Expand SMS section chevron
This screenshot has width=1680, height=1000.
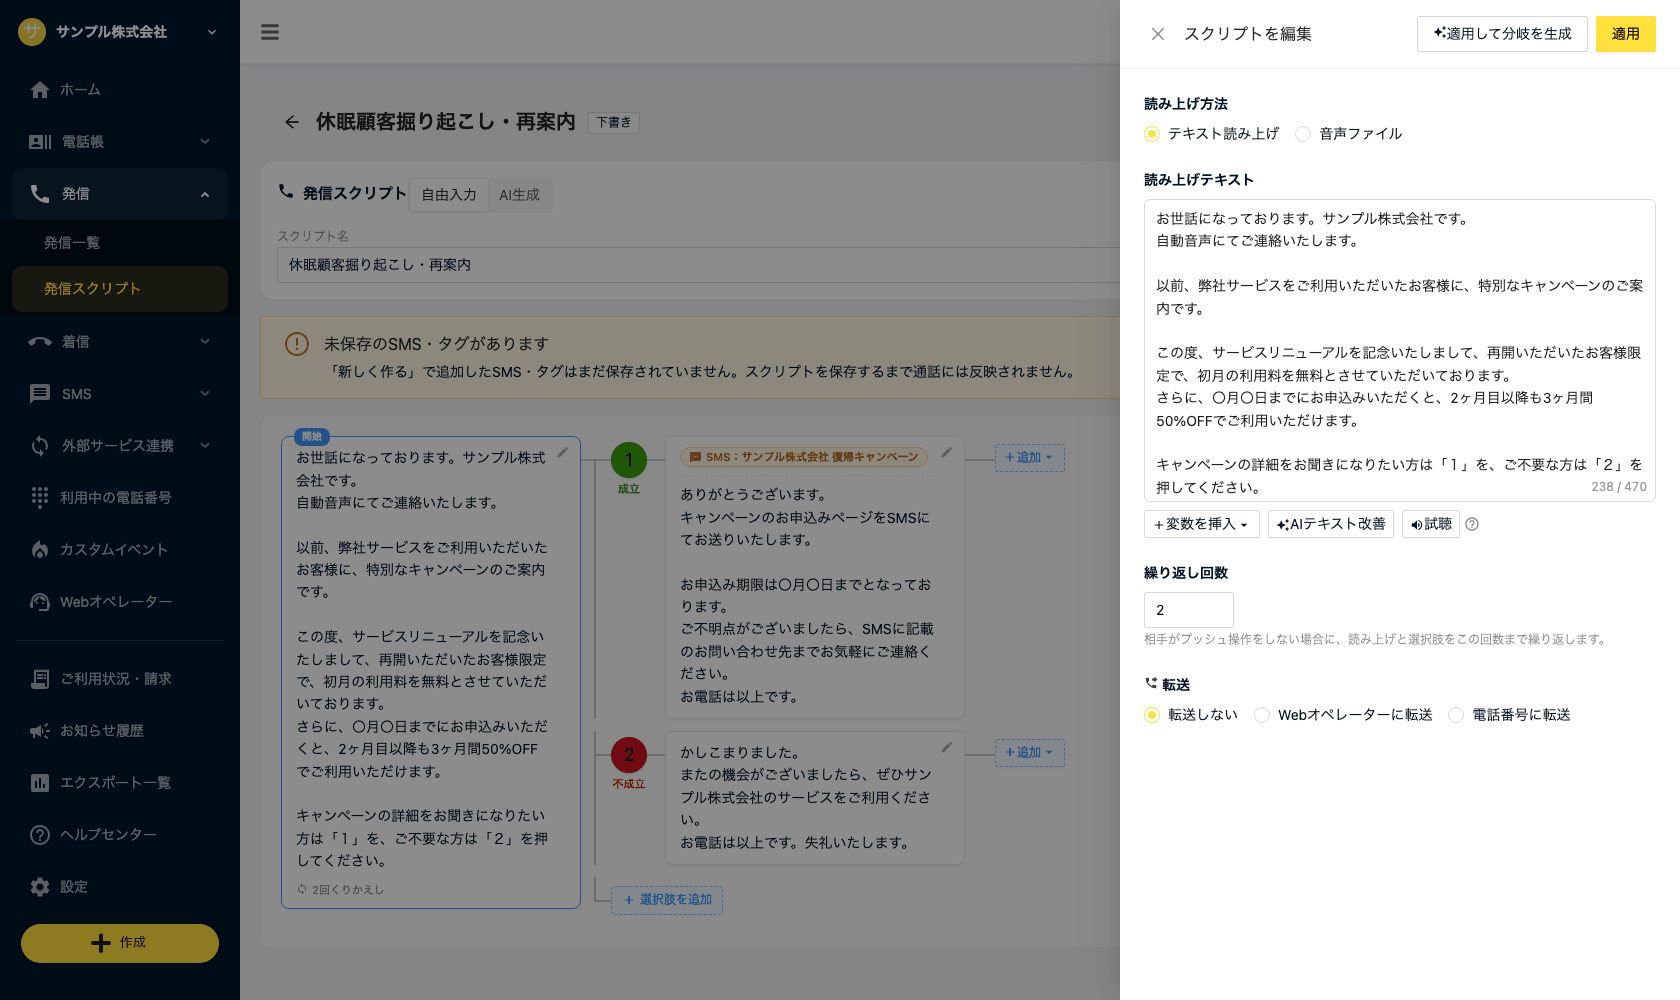(205, 394)
